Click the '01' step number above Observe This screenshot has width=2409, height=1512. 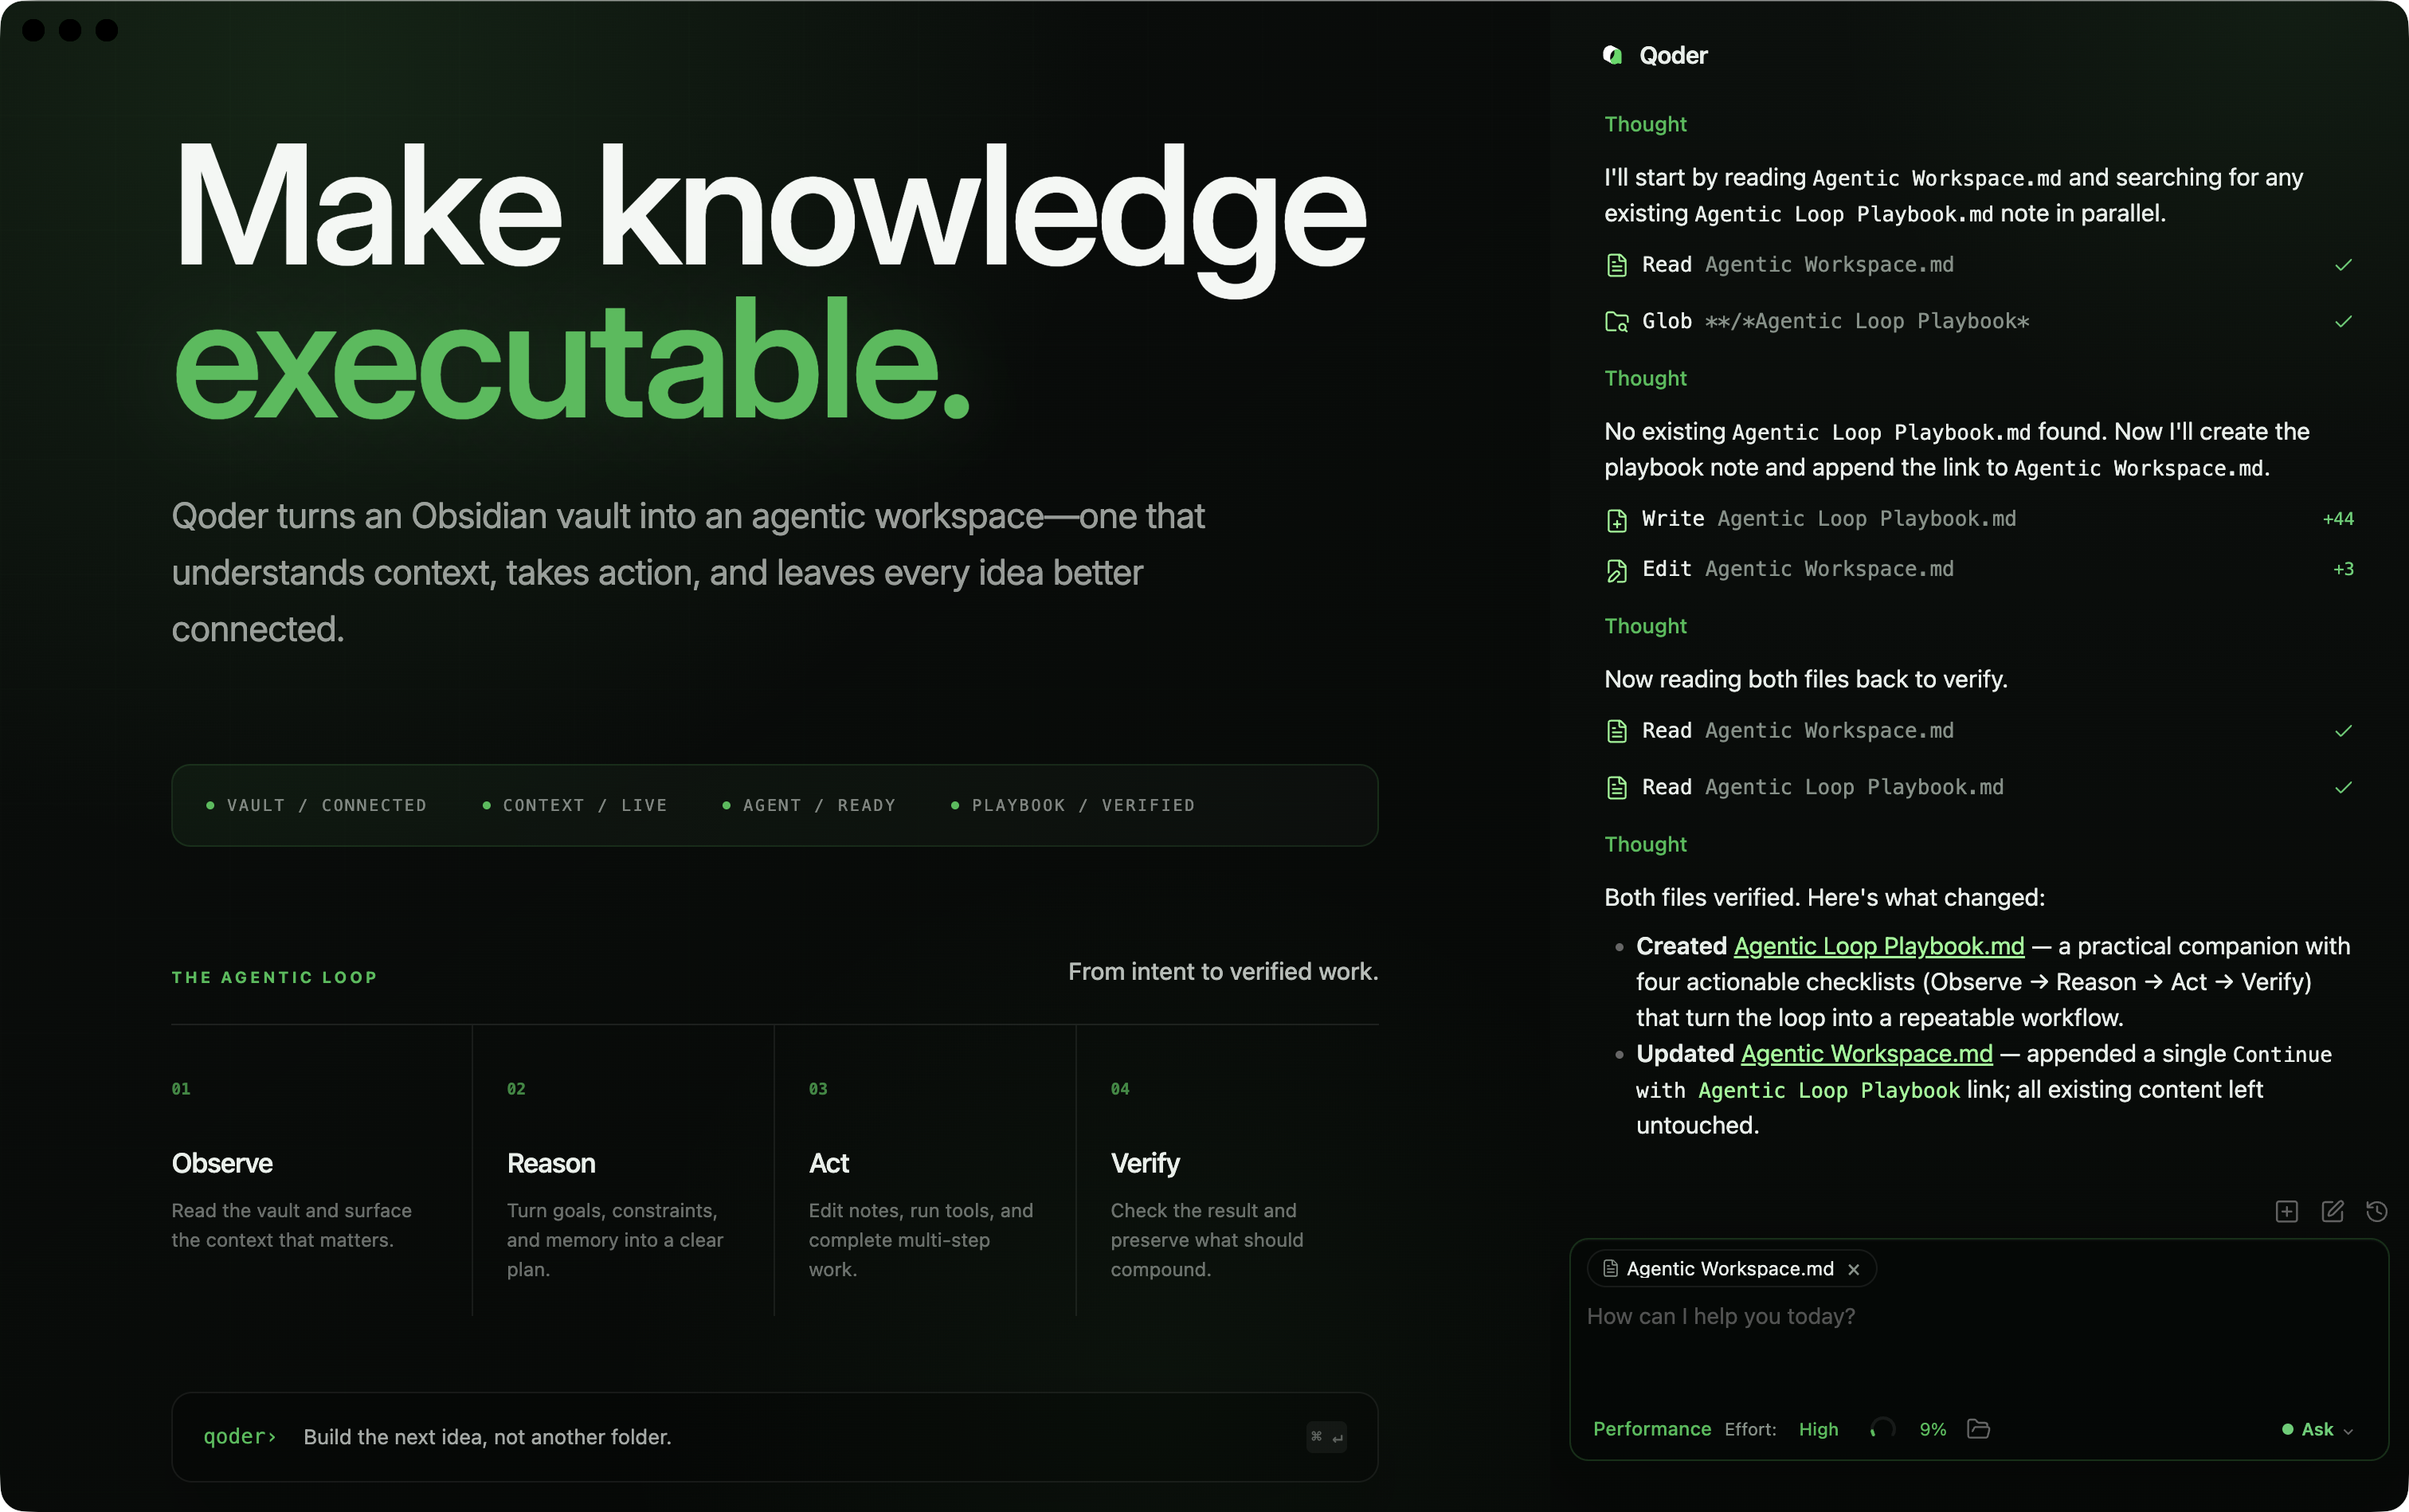[181, 1089]
